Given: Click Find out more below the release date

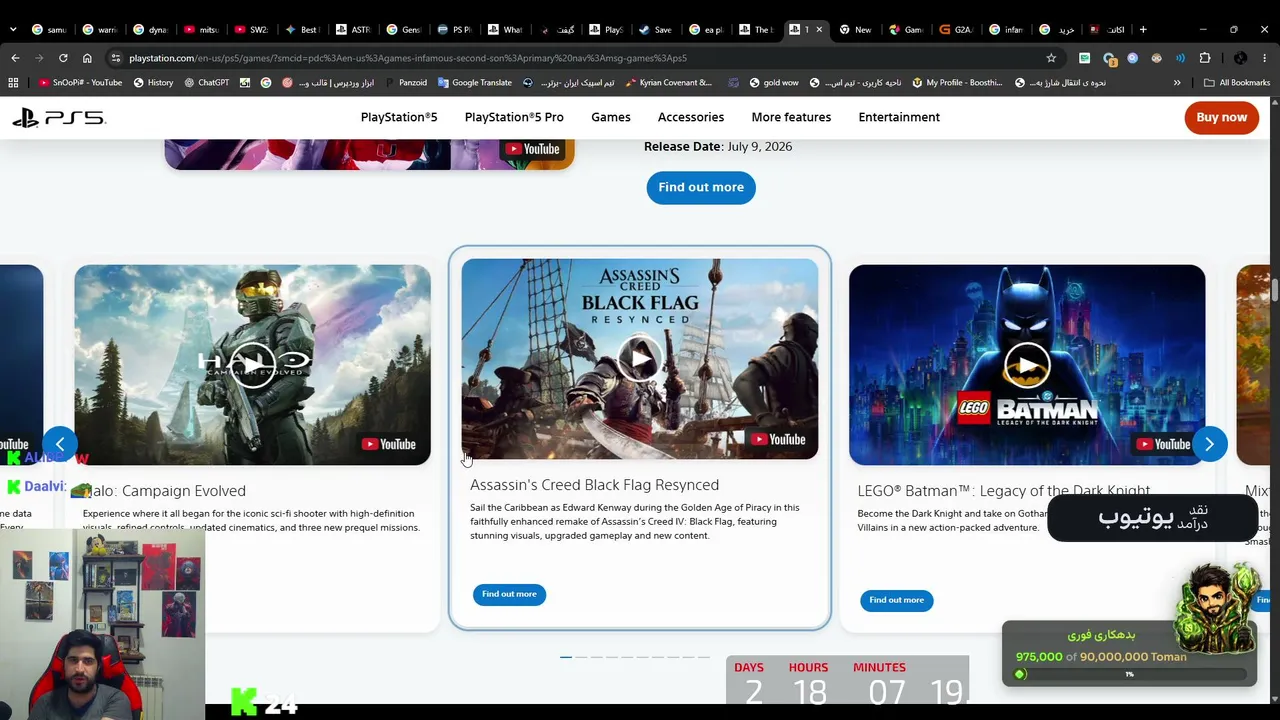Looking at the screenshot, I should pyautogui.click(x=701, y=187).
